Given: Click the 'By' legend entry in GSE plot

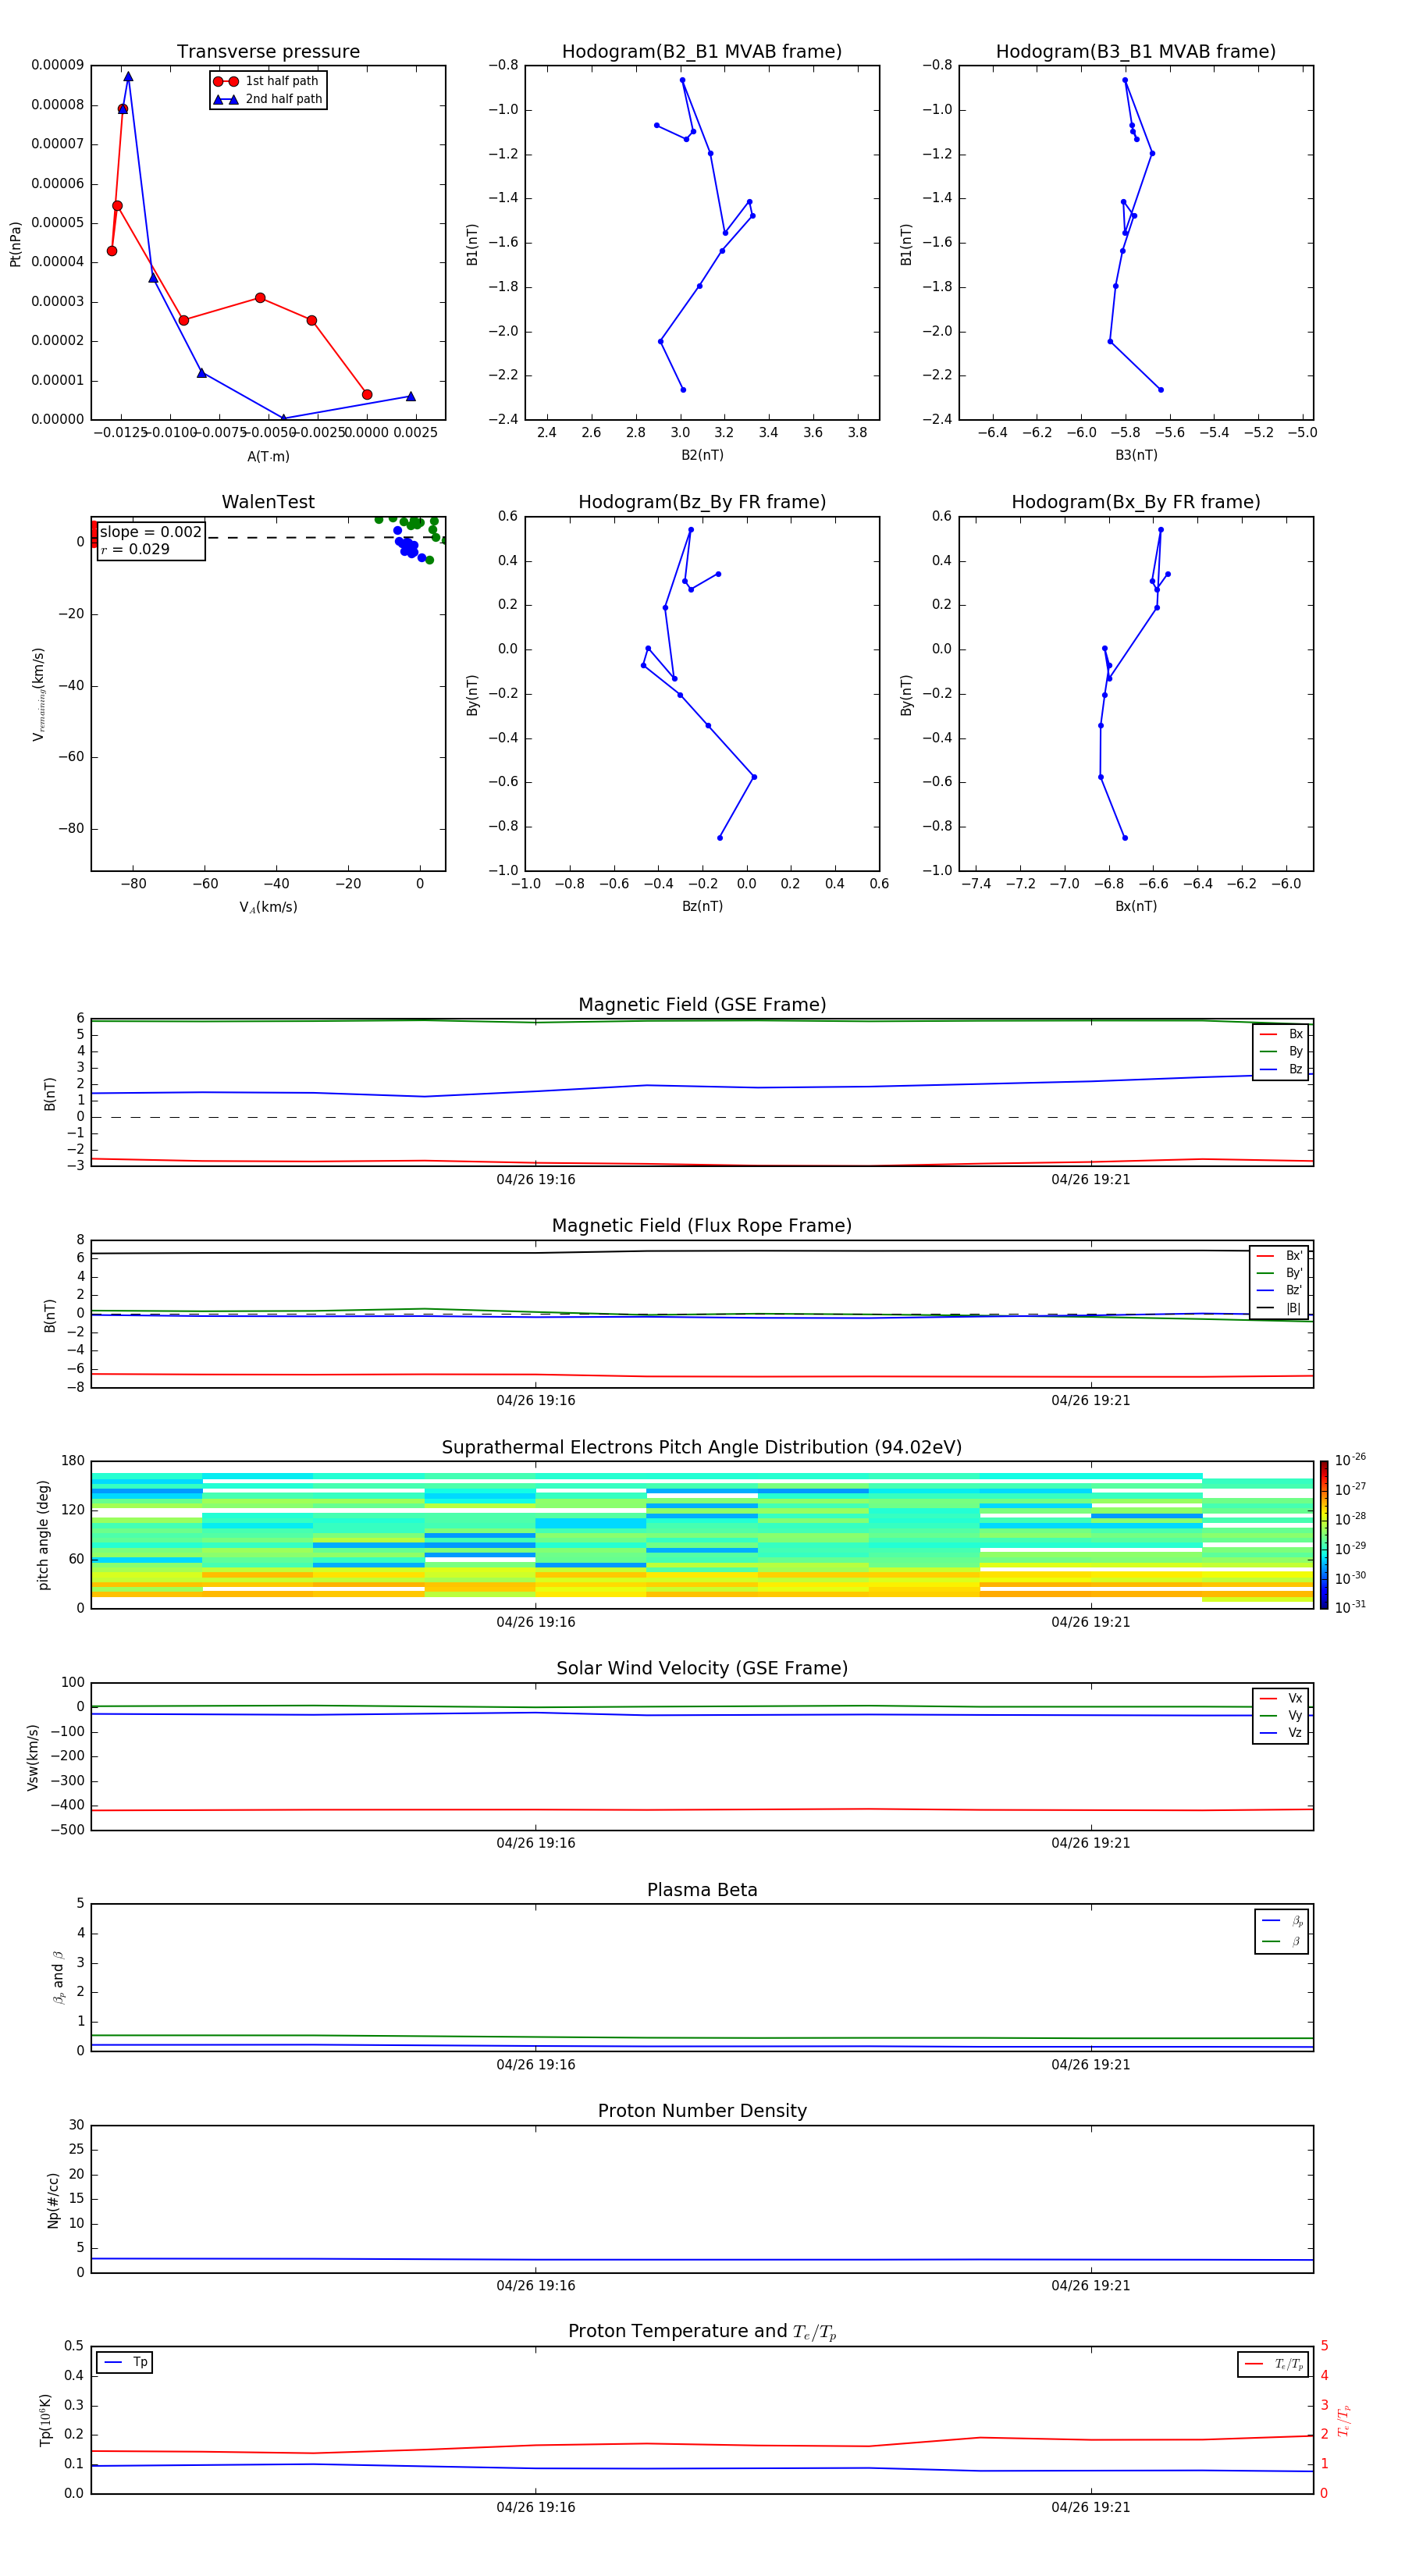Looking at the screenshot, I should pos(1282,1051).
